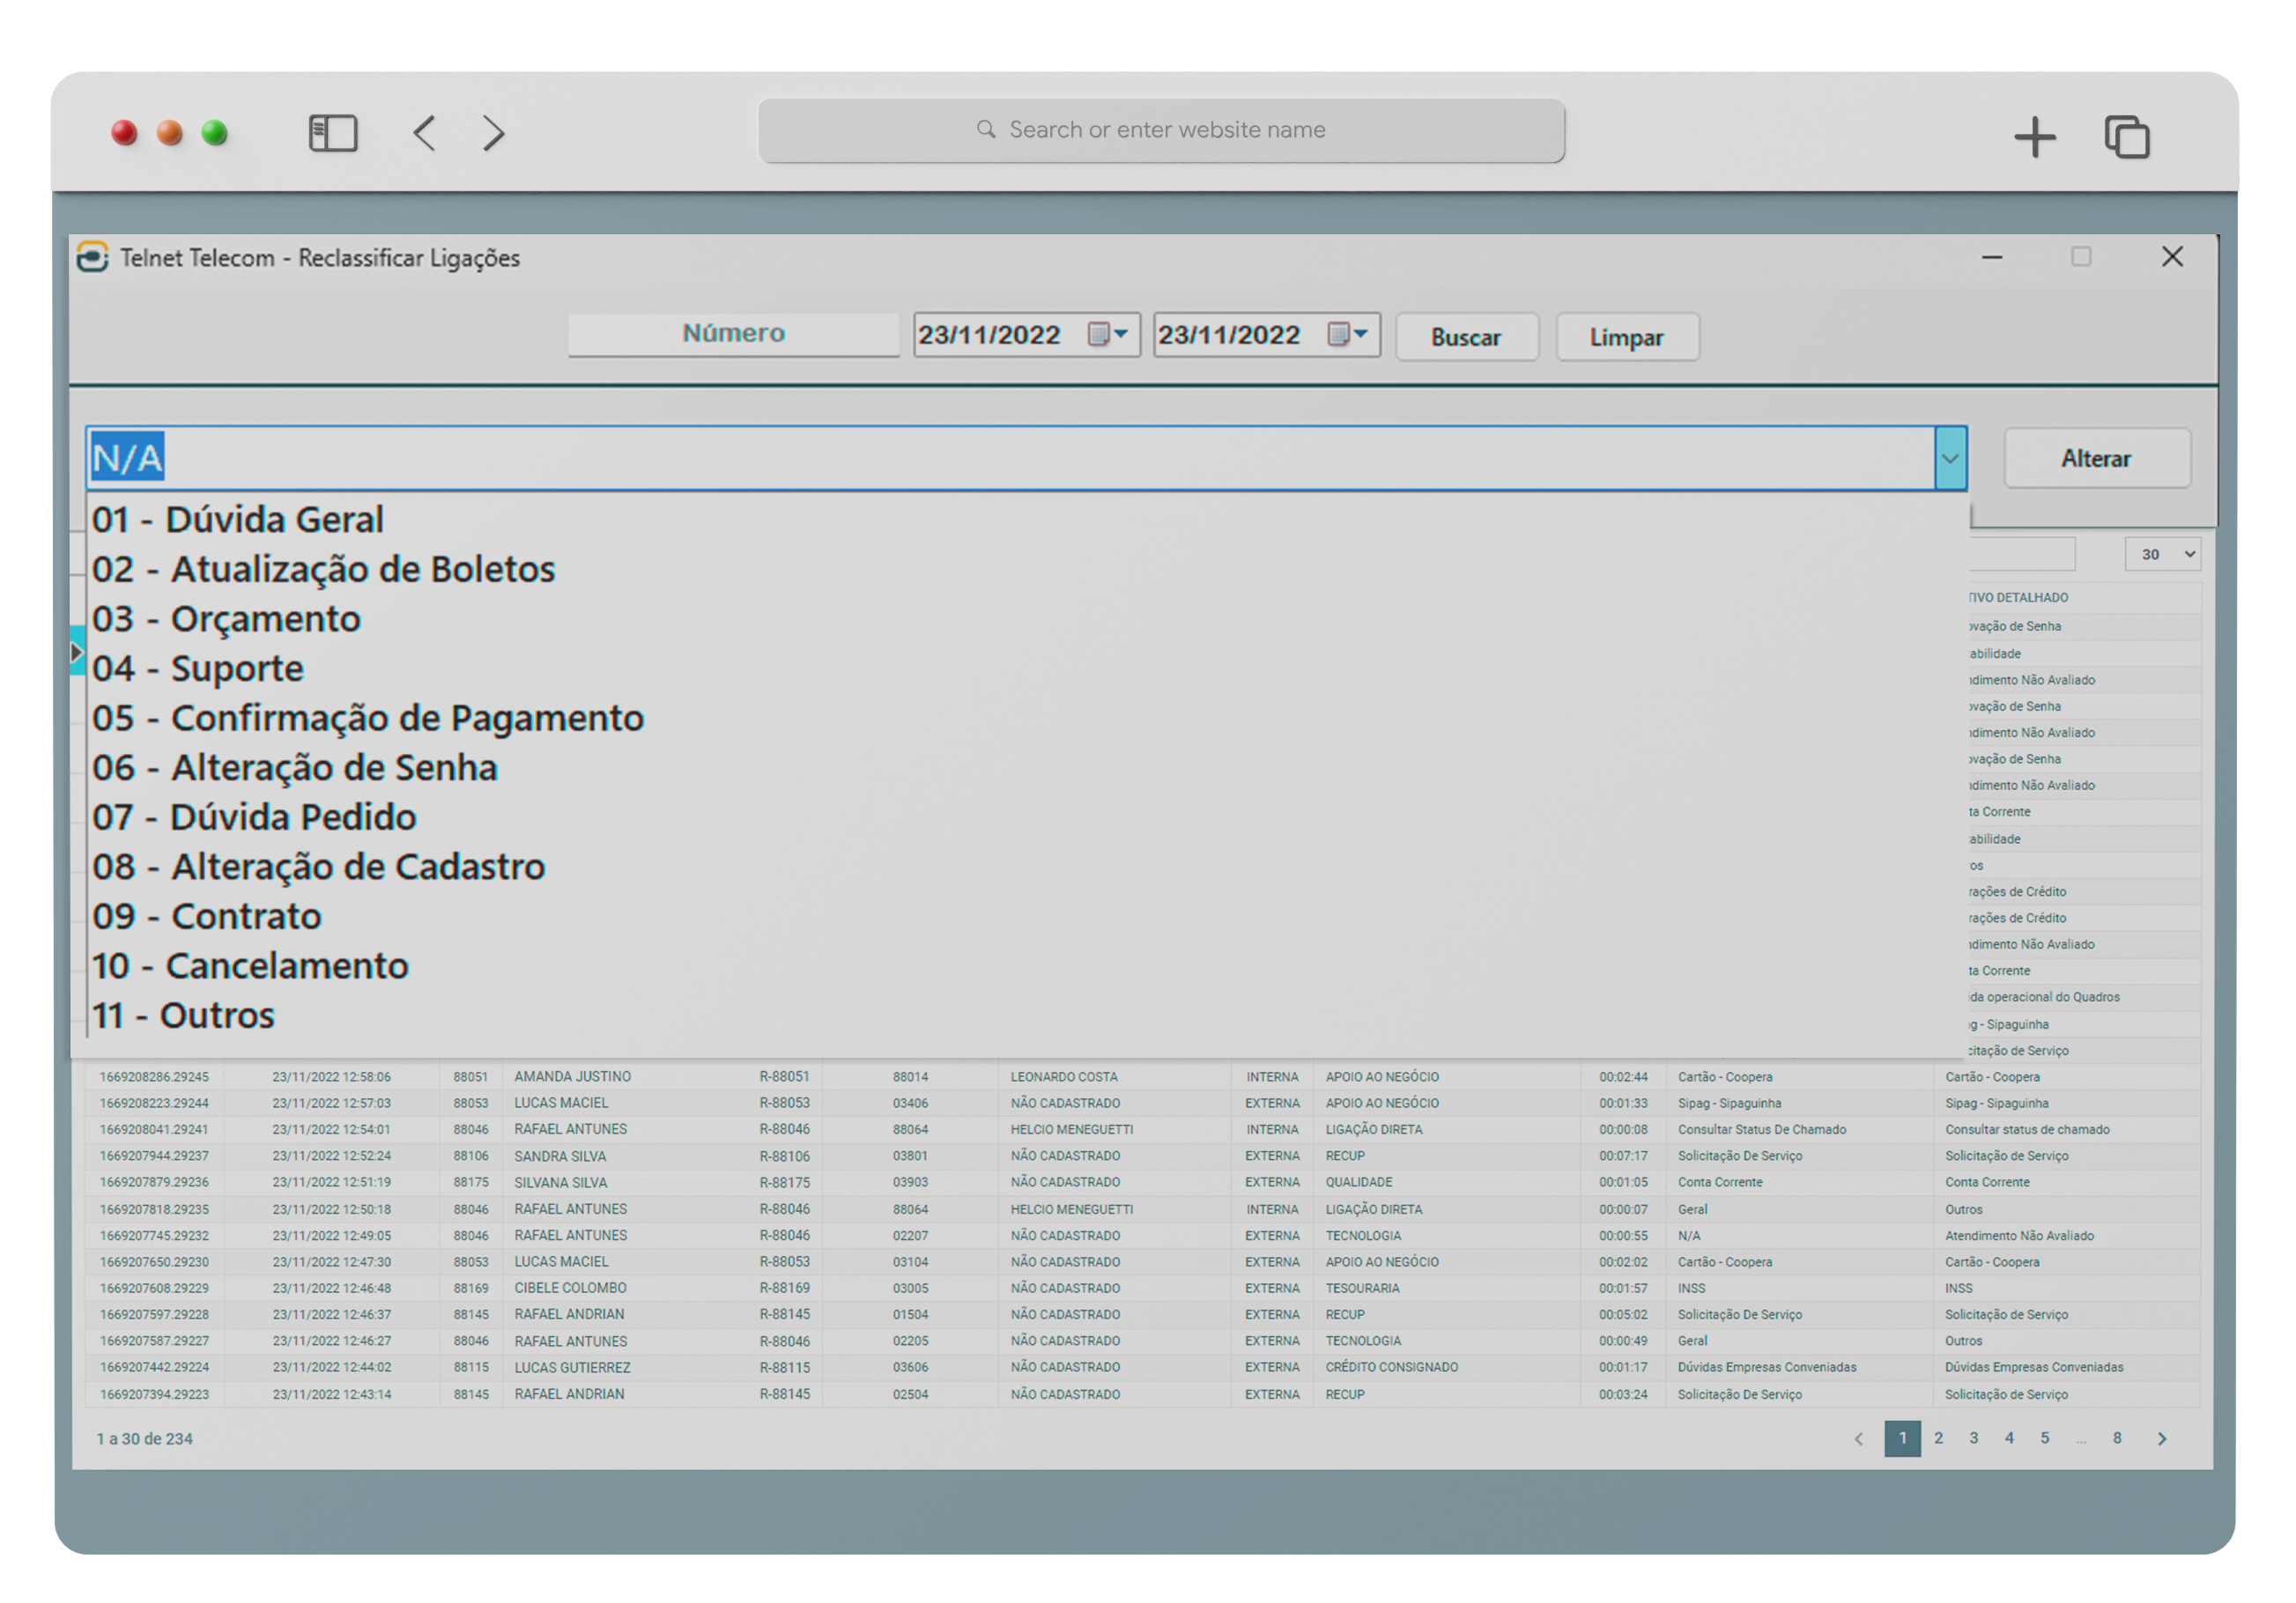Click TESOURARIA department cell
Viewport: 2296px width, 1603px height.
pos(1362,1288)
